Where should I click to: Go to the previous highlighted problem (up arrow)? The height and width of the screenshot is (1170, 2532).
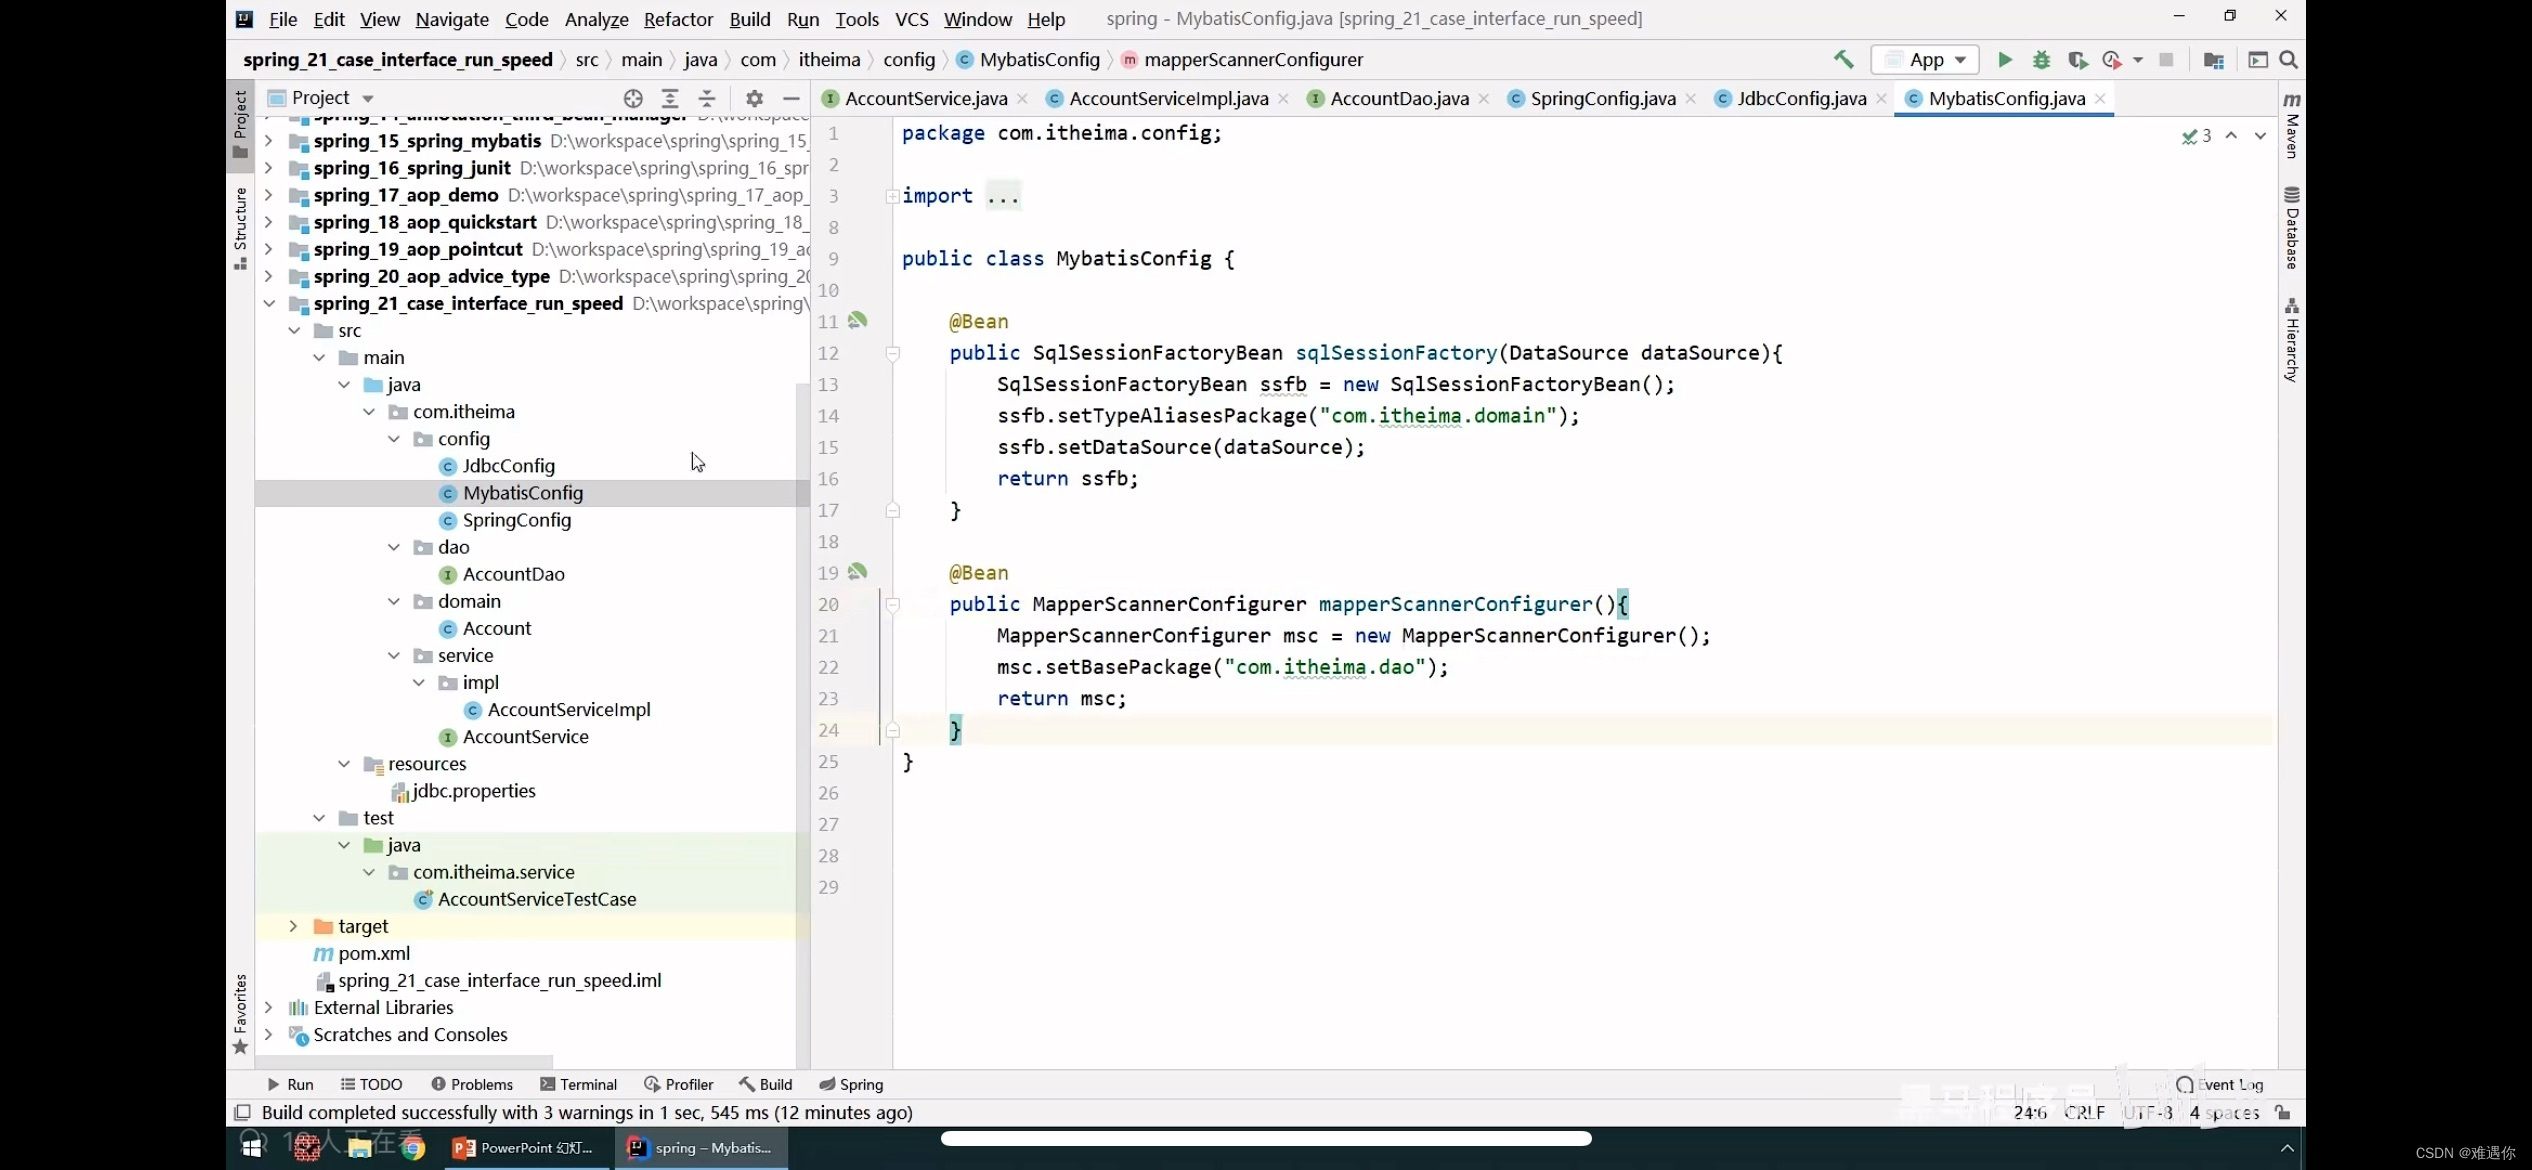click(2231, 135)
